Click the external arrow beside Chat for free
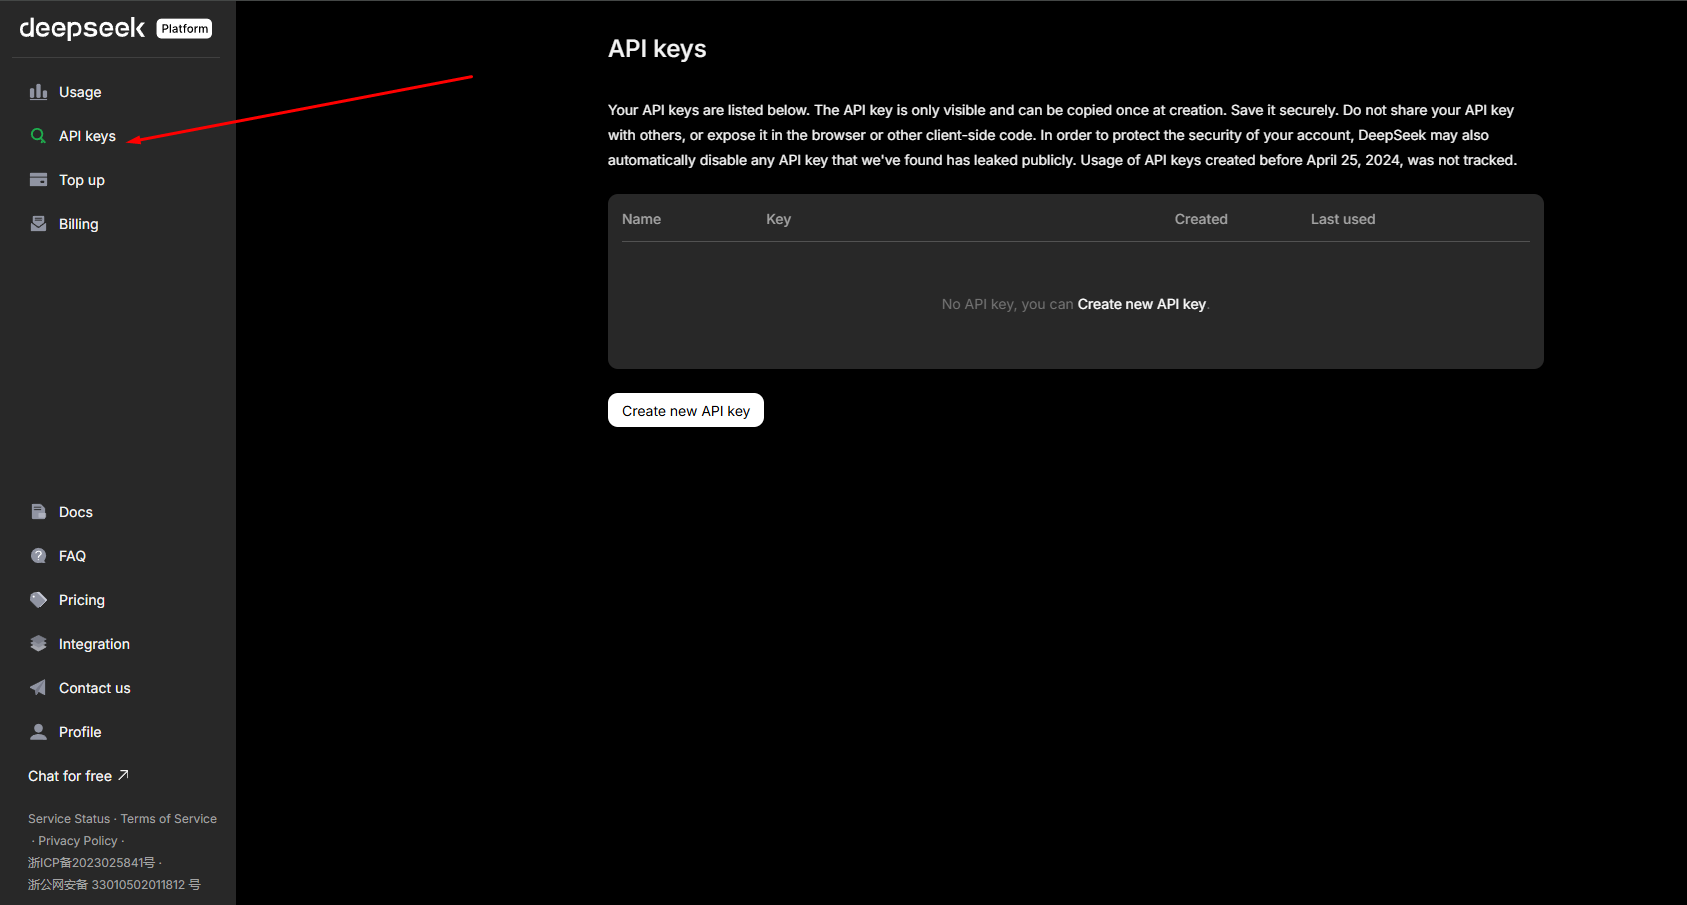Viewport: 1687px width, 905px height. [123, 775]
